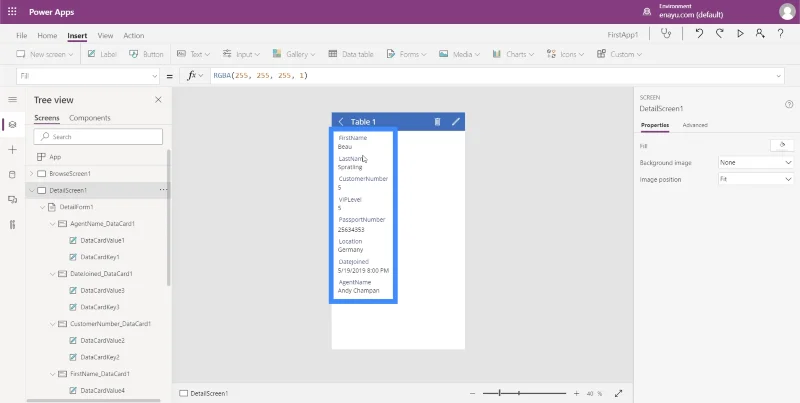Select CustomerNumber_DataCard1 in tree
This screenshot has height=403, width=800.
pos(110,323)
